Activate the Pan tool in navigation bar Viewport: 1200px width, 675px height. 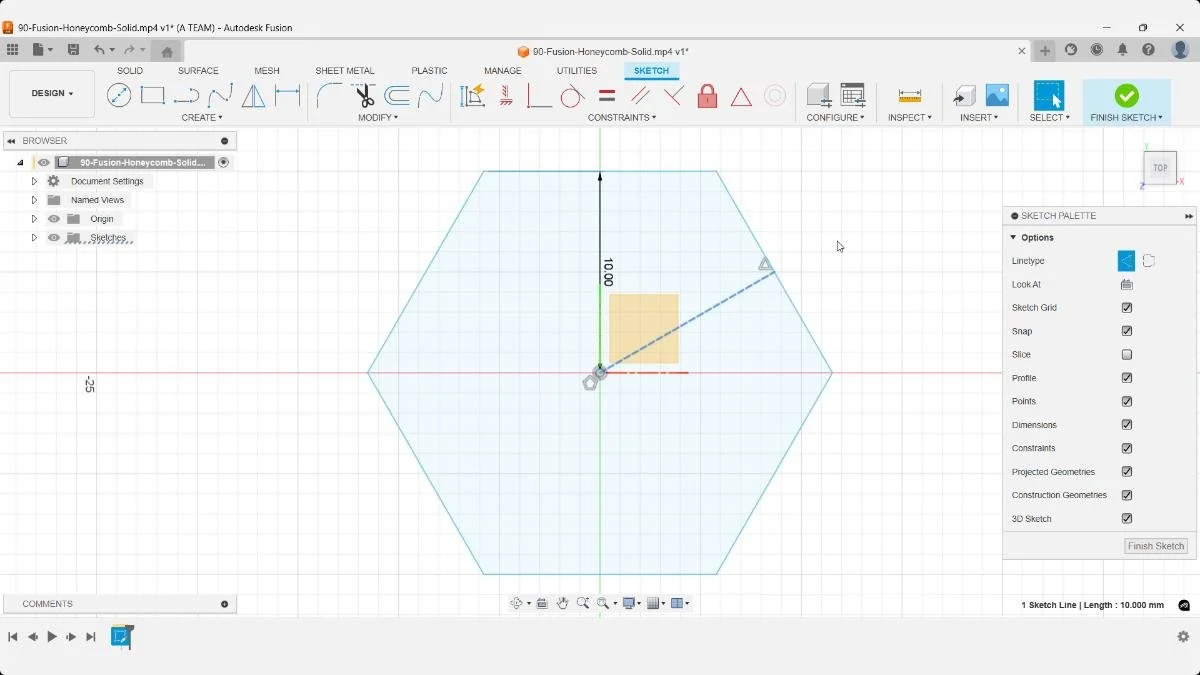pyautogui.click(x=563, y=603)
